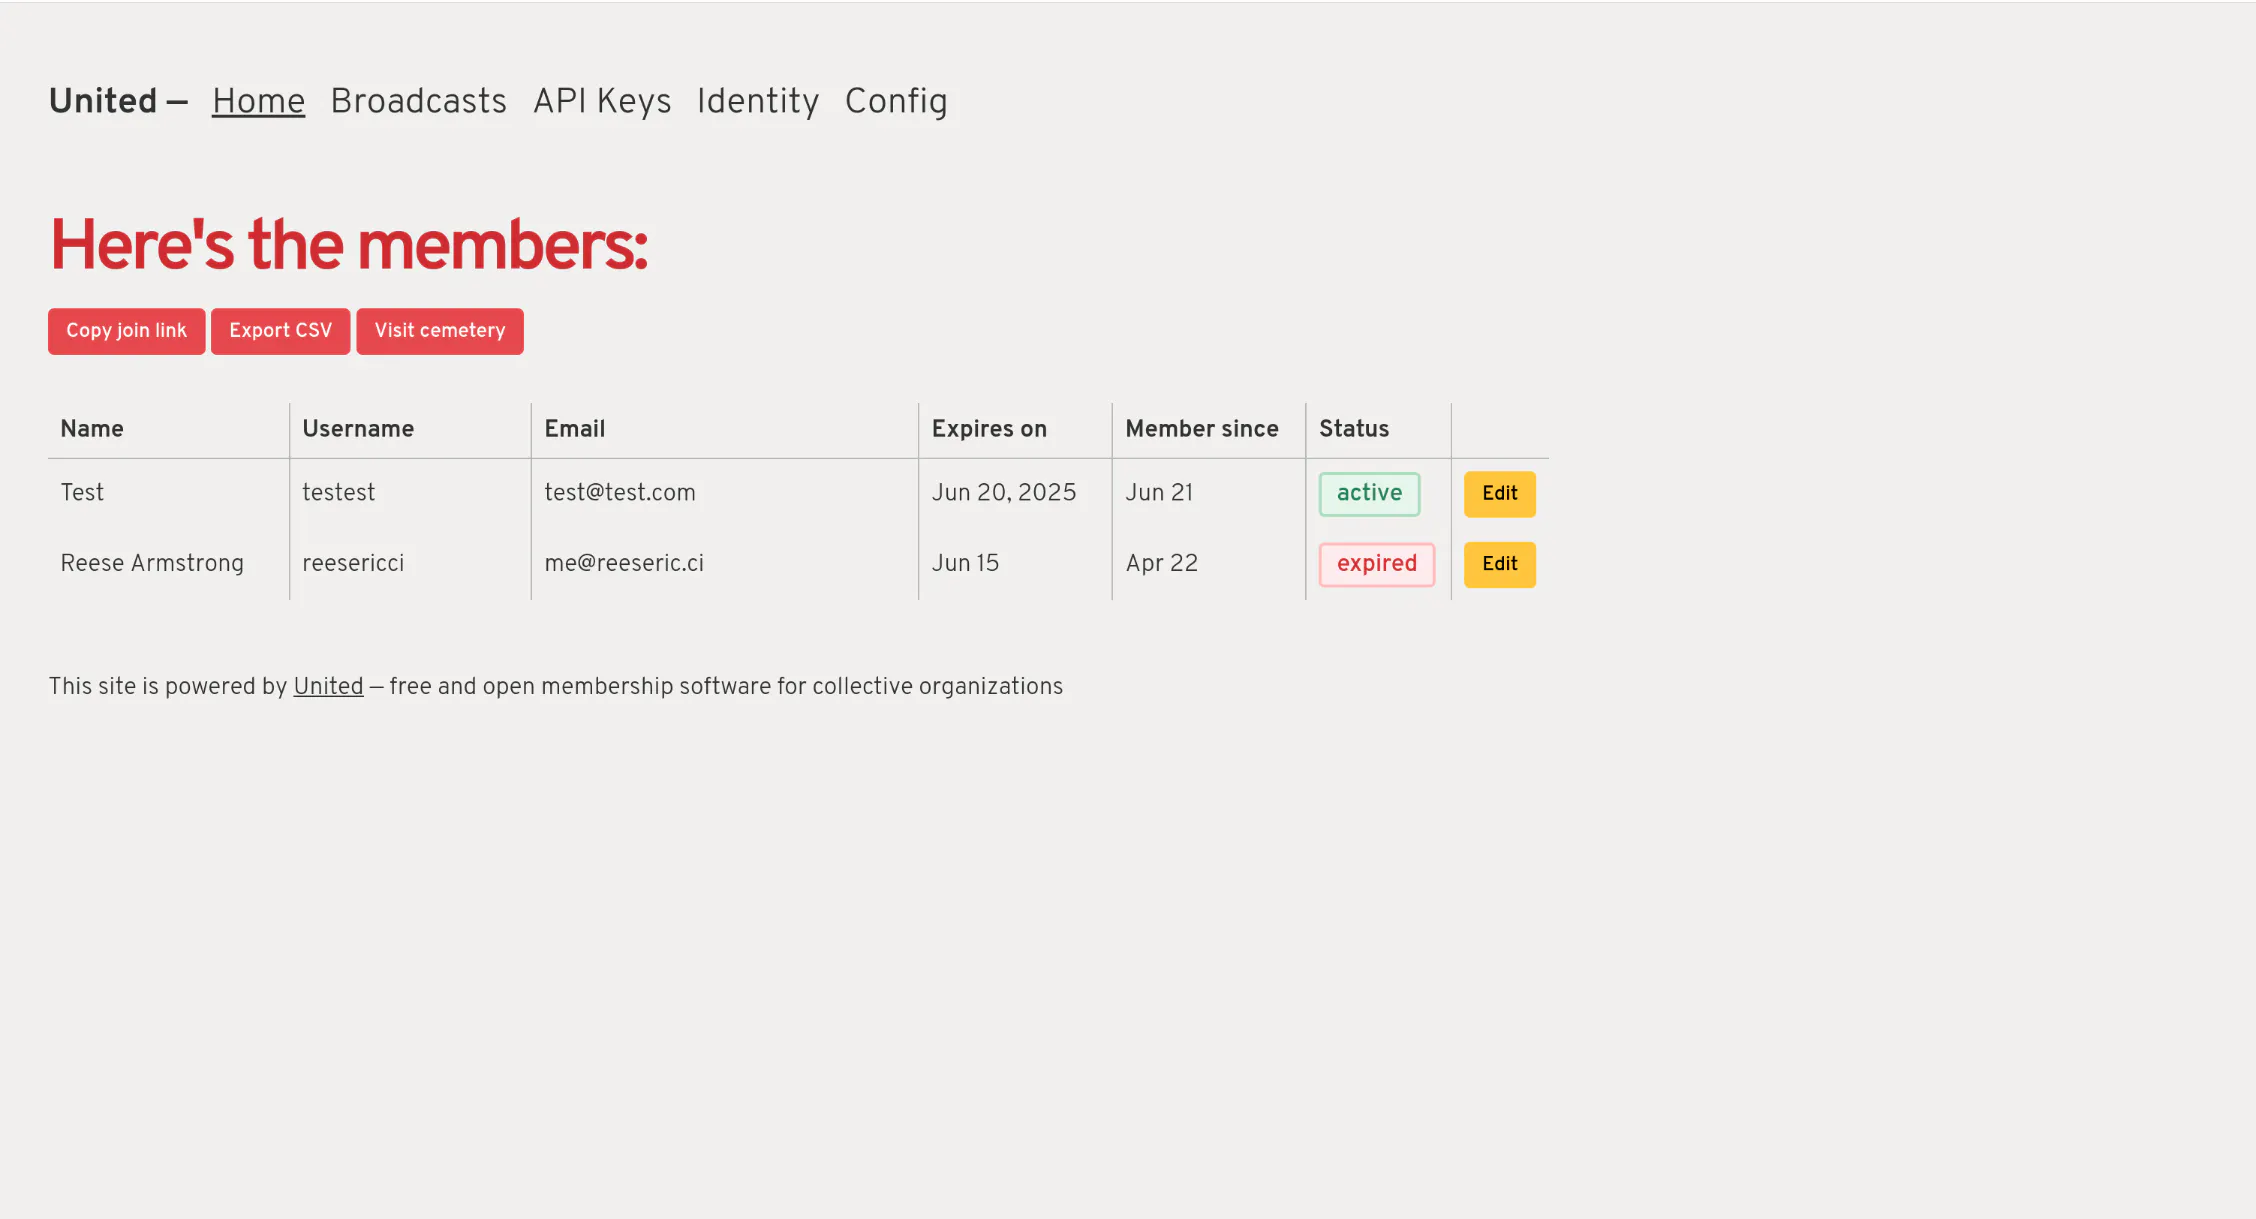Image resolution: width=2256 pixels, height=1219 pixels.
Task: Select the Name column header
Action: coord(92,429)
